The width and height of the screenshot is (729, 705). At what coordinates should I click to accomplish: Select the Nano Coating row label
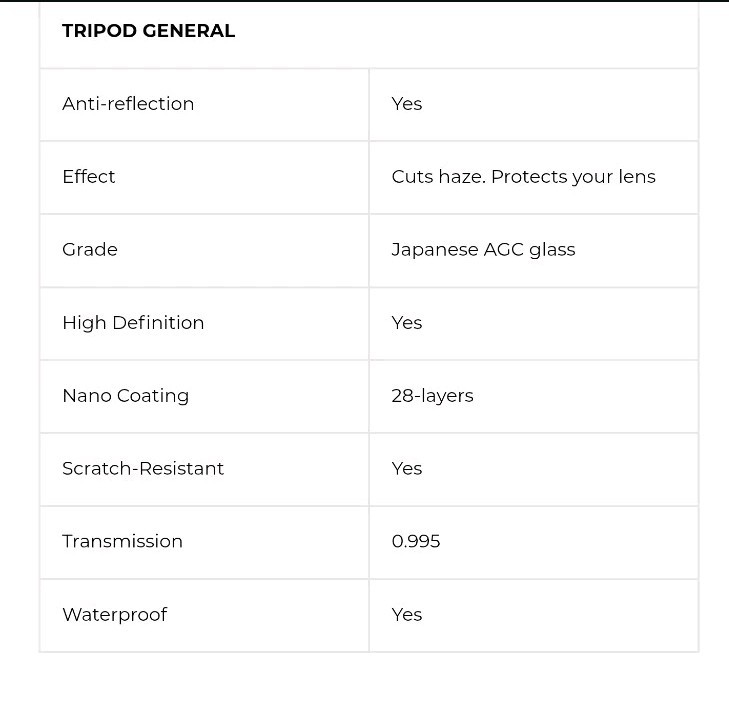coord(125,396)
